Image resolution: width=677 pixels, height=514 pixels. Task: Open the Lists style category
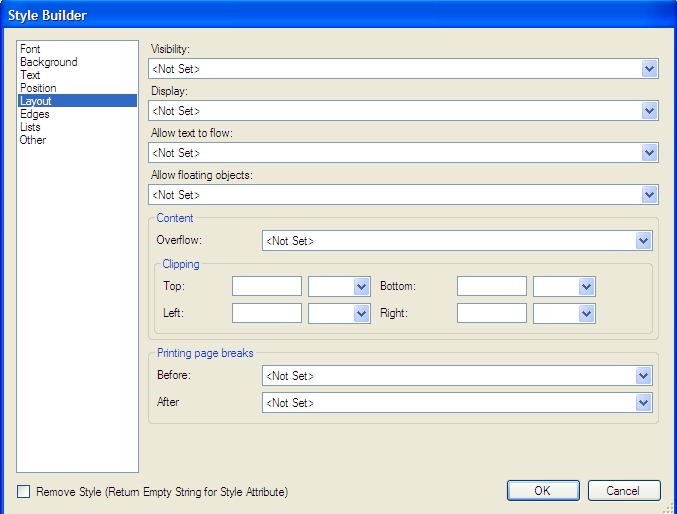pos(32,127)
